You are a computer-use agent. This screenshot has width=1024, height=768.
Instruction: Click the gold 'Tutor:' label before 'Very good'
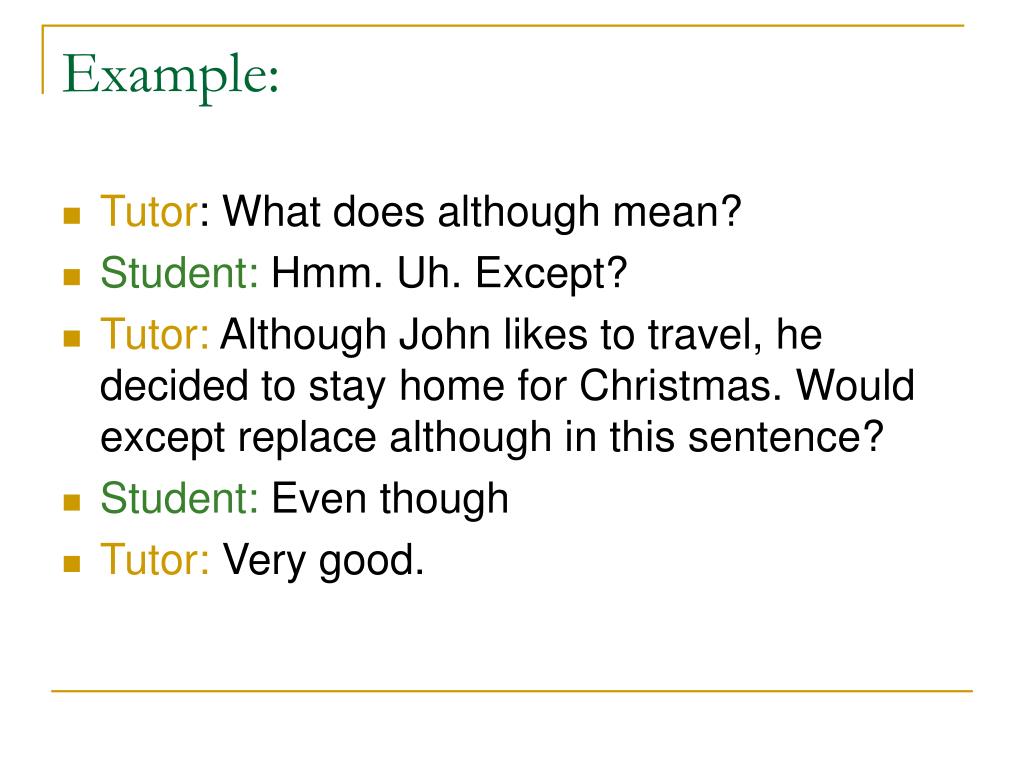tap(155, 560)
